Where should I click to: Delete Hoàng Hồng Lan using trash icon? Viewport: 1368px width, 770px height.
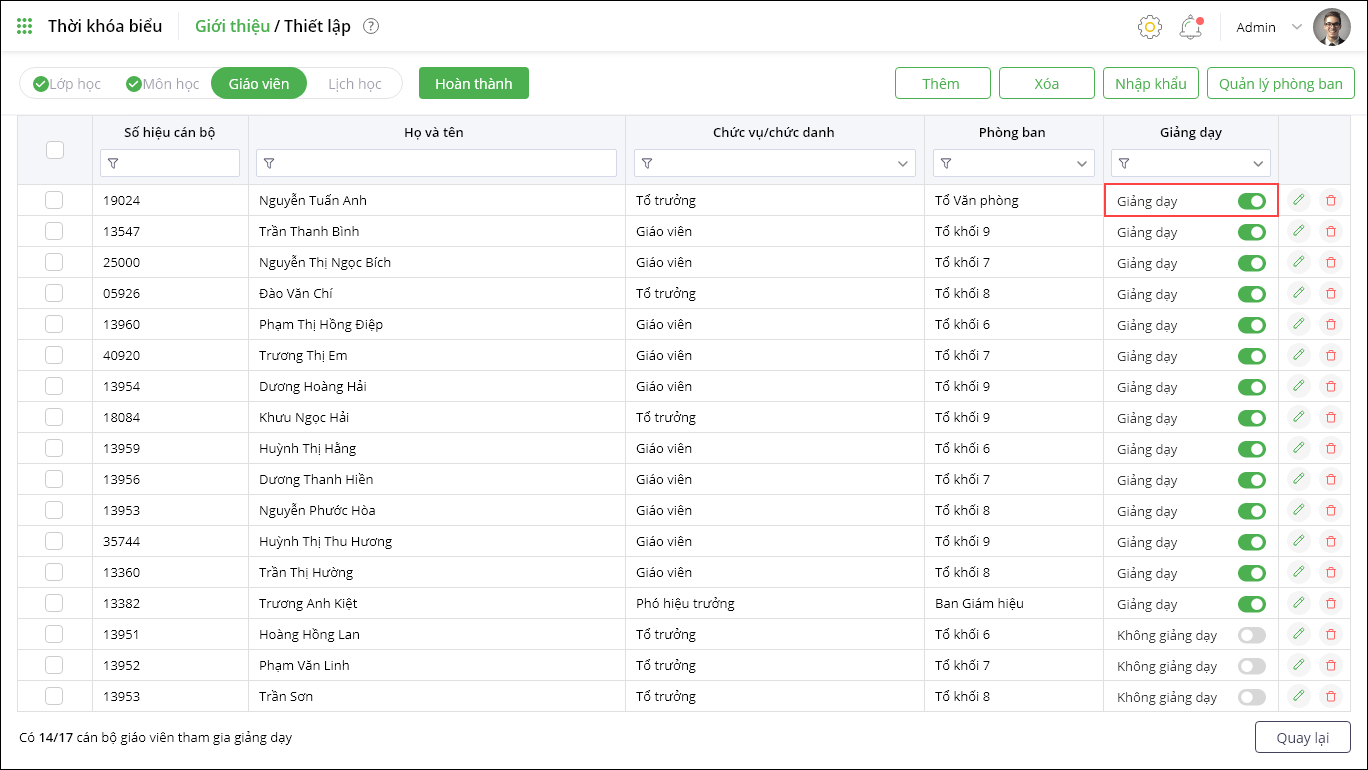pos(1330,634)
